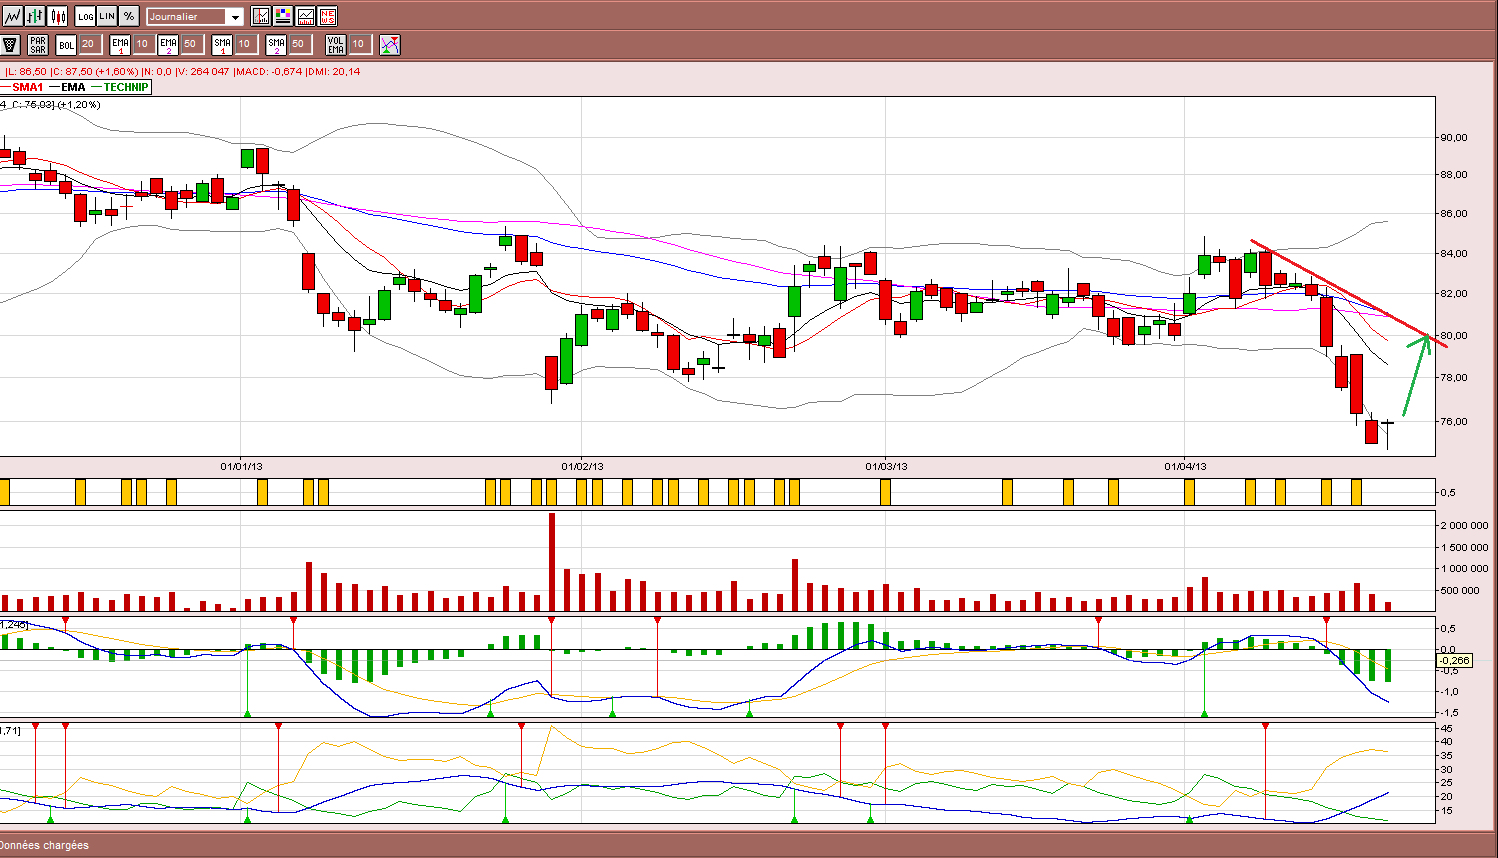The image size is (1498, 858).
Task: Switch scale to LIN
Action: click(107, 16)
